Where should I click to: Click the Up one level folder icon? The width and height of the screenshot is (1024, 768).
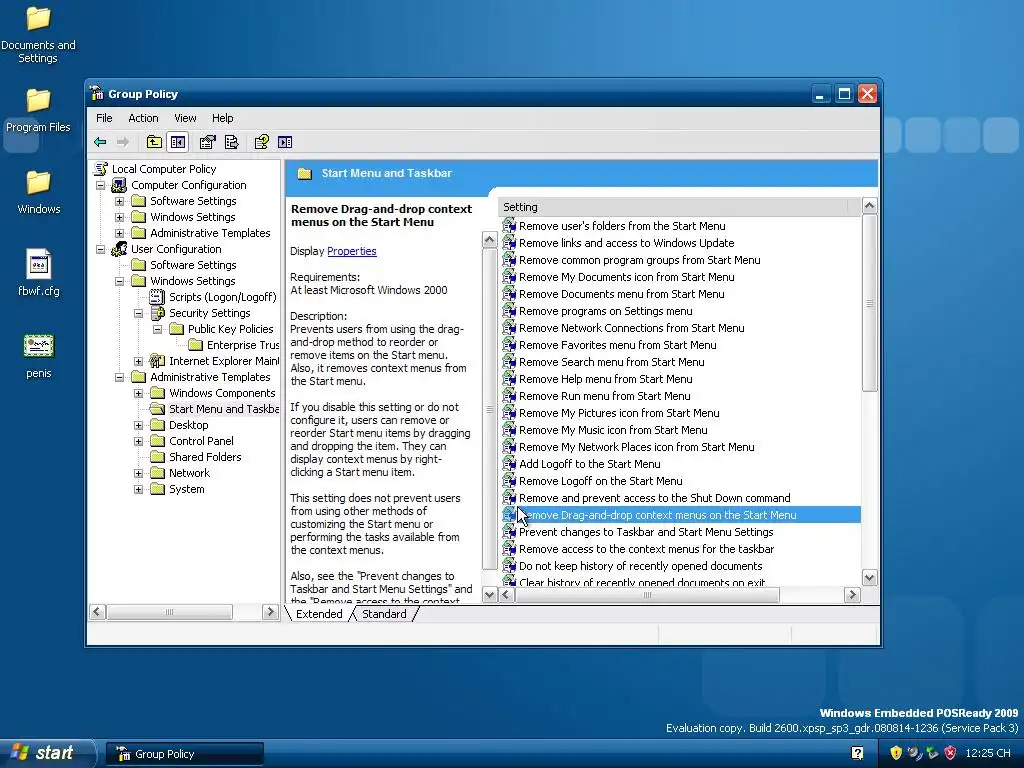coord(154,142)
